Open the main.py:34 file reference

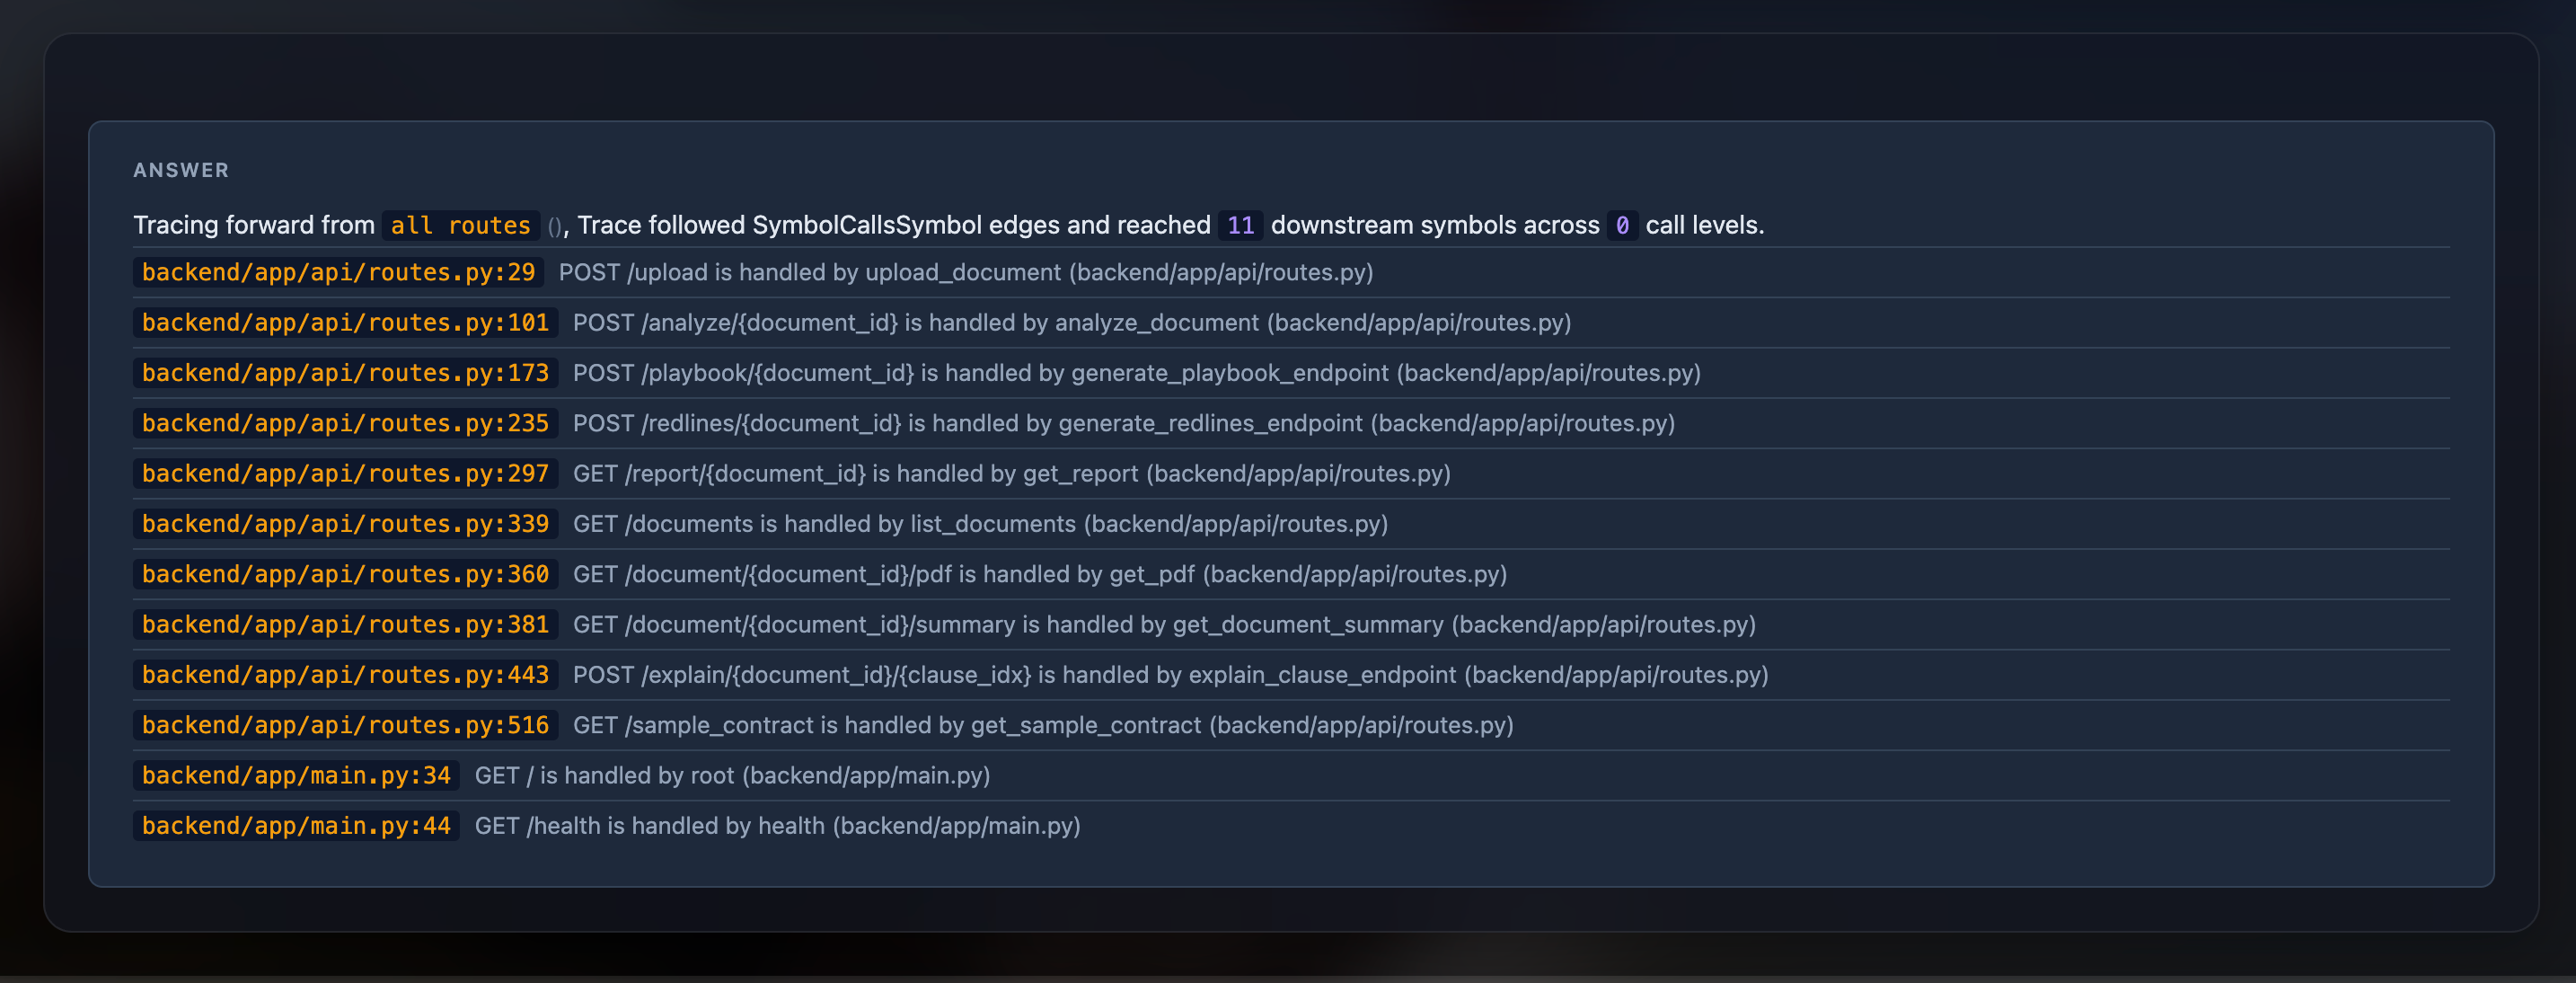tap(296, 775)
